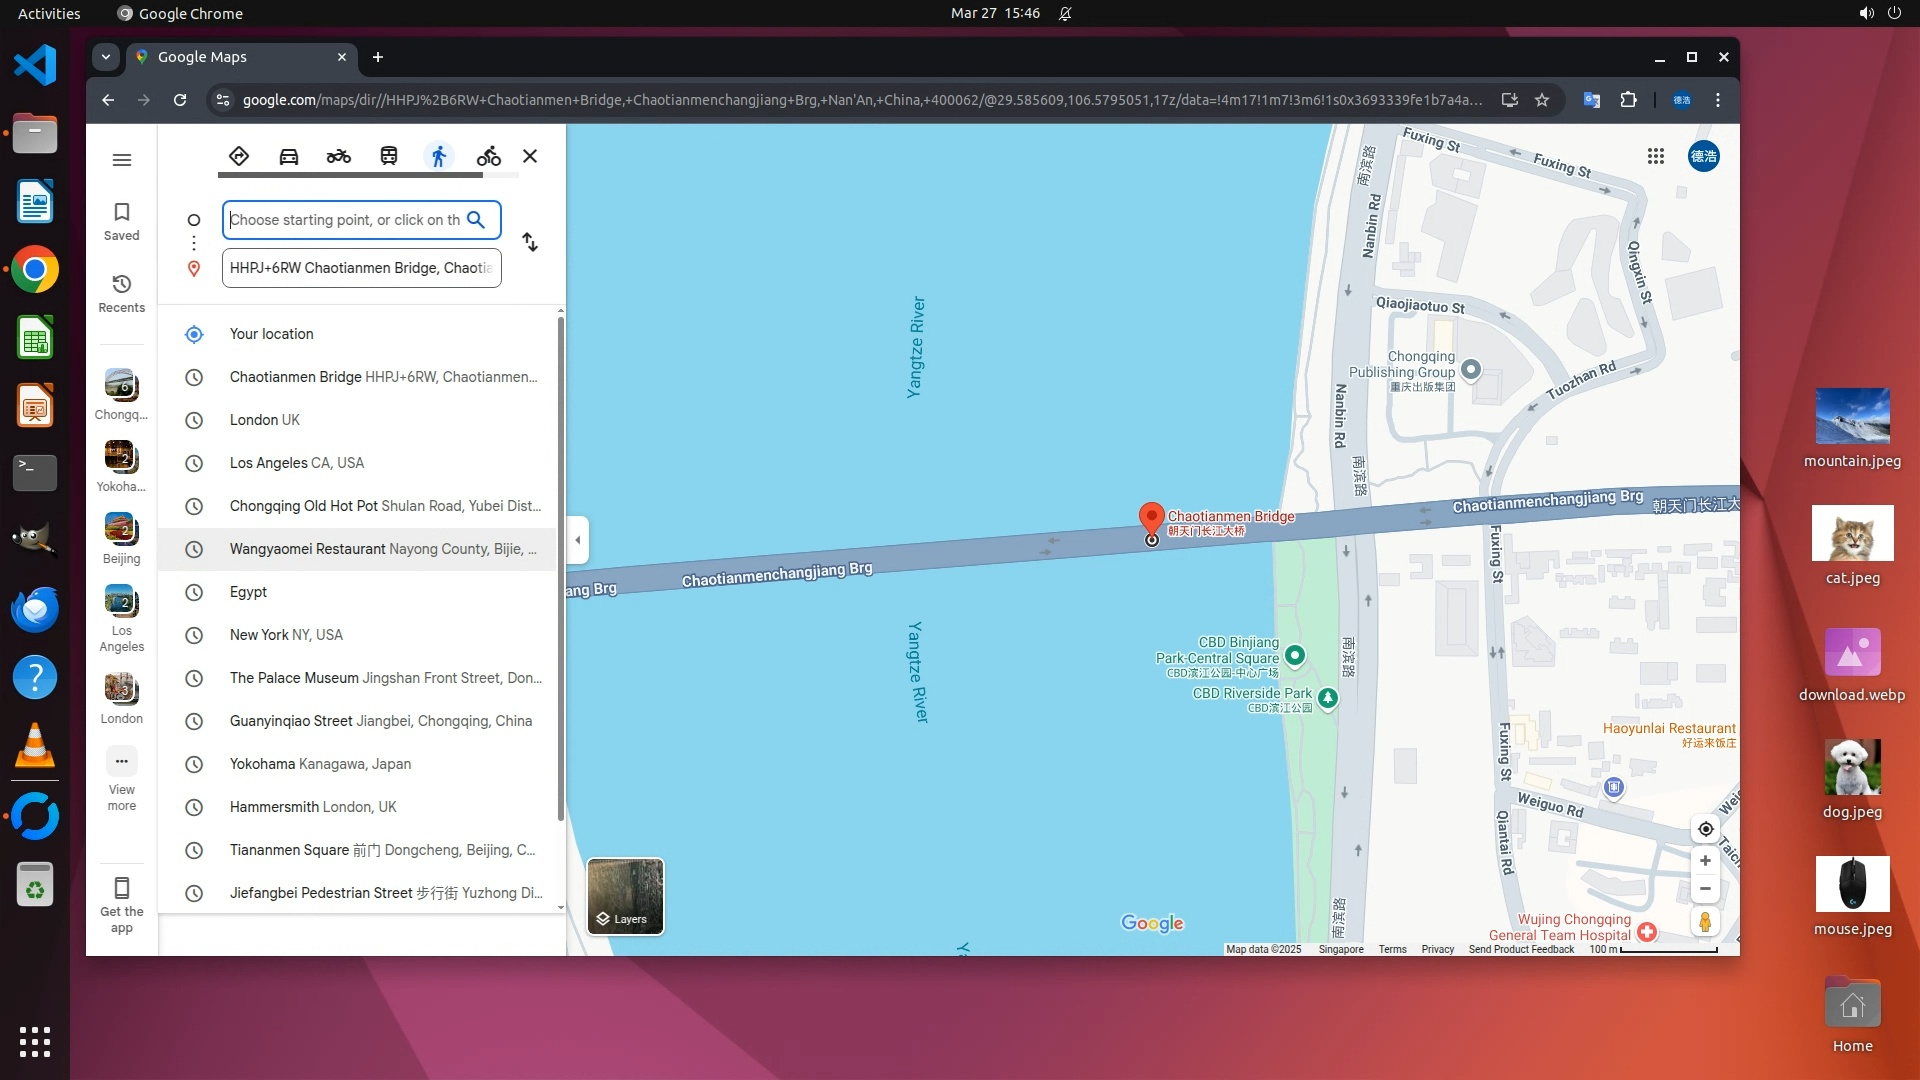This screenshot has width=1920, height=1080.
Task: Collapse the side panel arrow
Action: 577,540
